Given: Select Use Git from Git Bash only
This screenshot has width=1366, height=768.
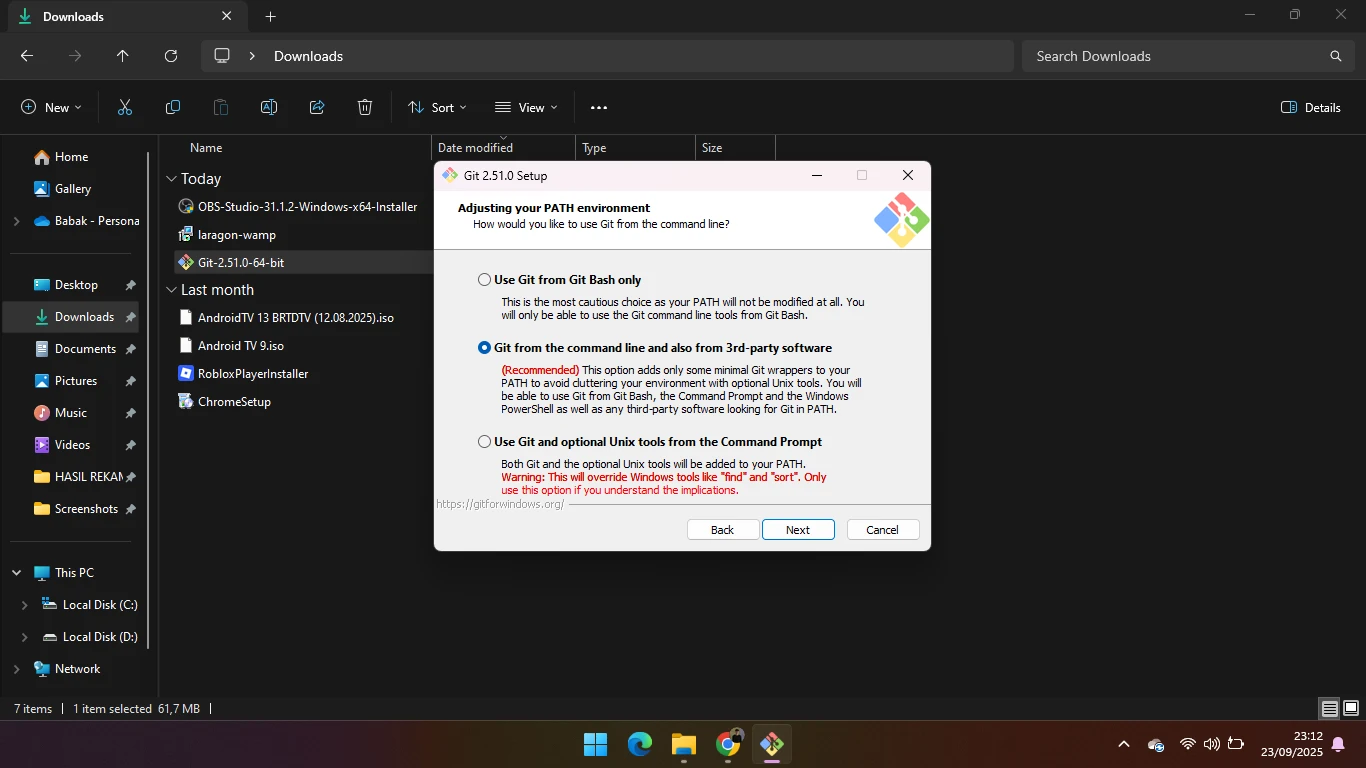Looking at the screenshot, I should coord(485,280).
